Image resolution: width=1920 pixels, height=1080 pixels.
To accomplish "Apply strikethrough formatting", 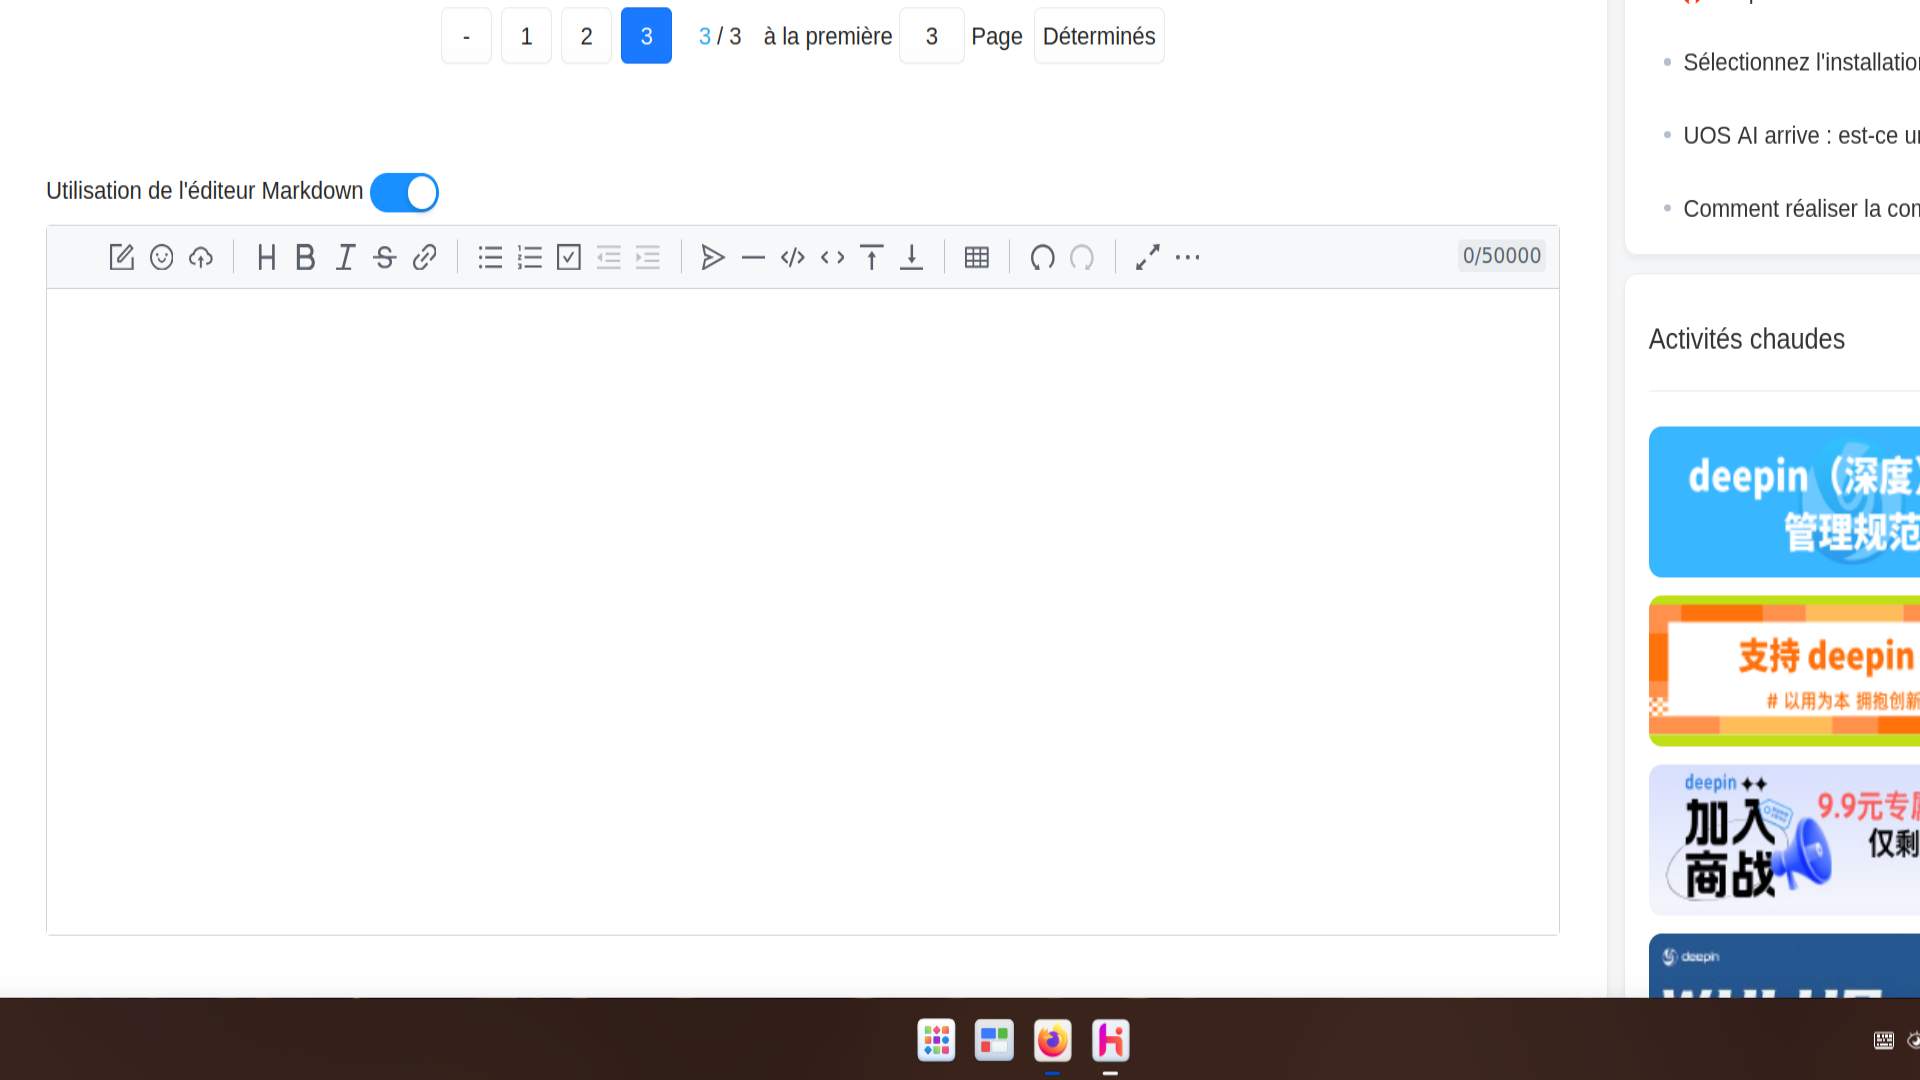I will coord(384,257).
